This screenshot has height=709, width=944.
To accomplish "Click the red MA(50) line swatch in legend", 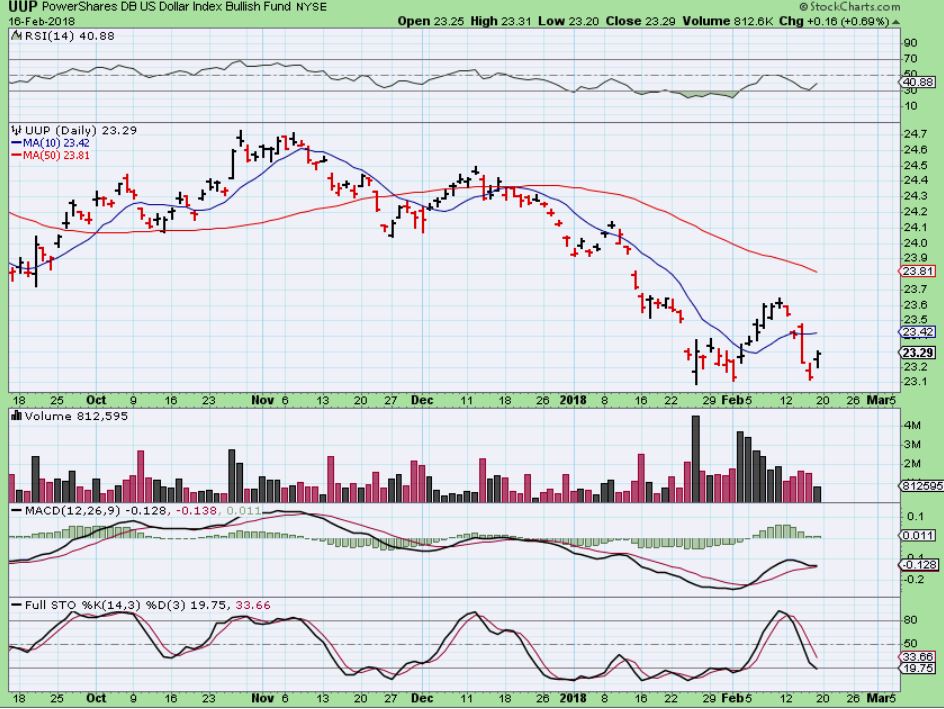I will (16, 155).
